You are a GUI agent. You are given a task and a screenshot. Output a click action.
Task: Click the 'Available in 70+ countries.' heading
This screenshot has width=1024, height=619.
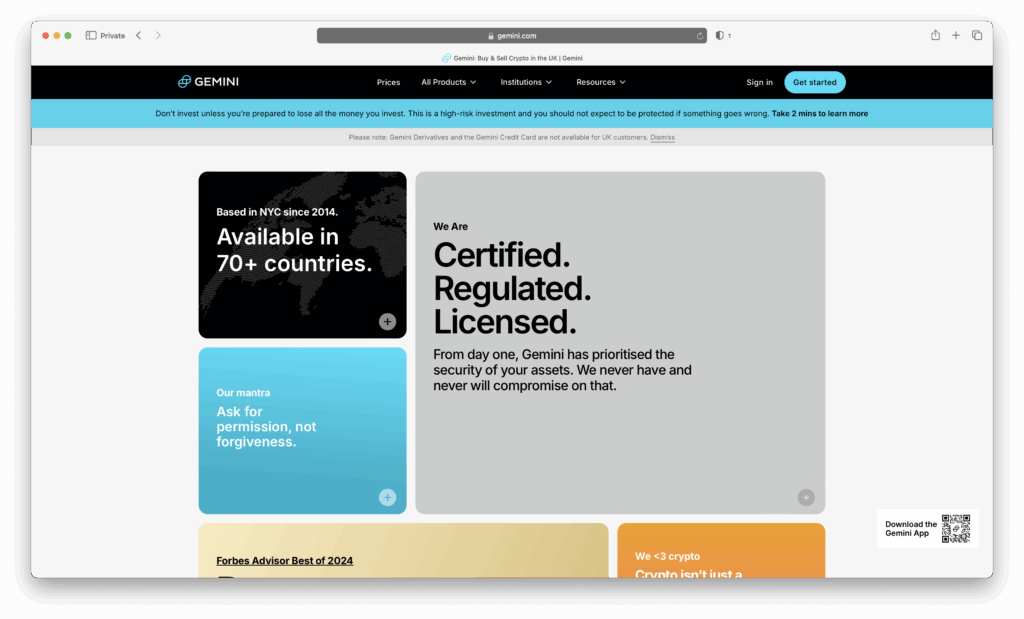click(x=294, y=249)
